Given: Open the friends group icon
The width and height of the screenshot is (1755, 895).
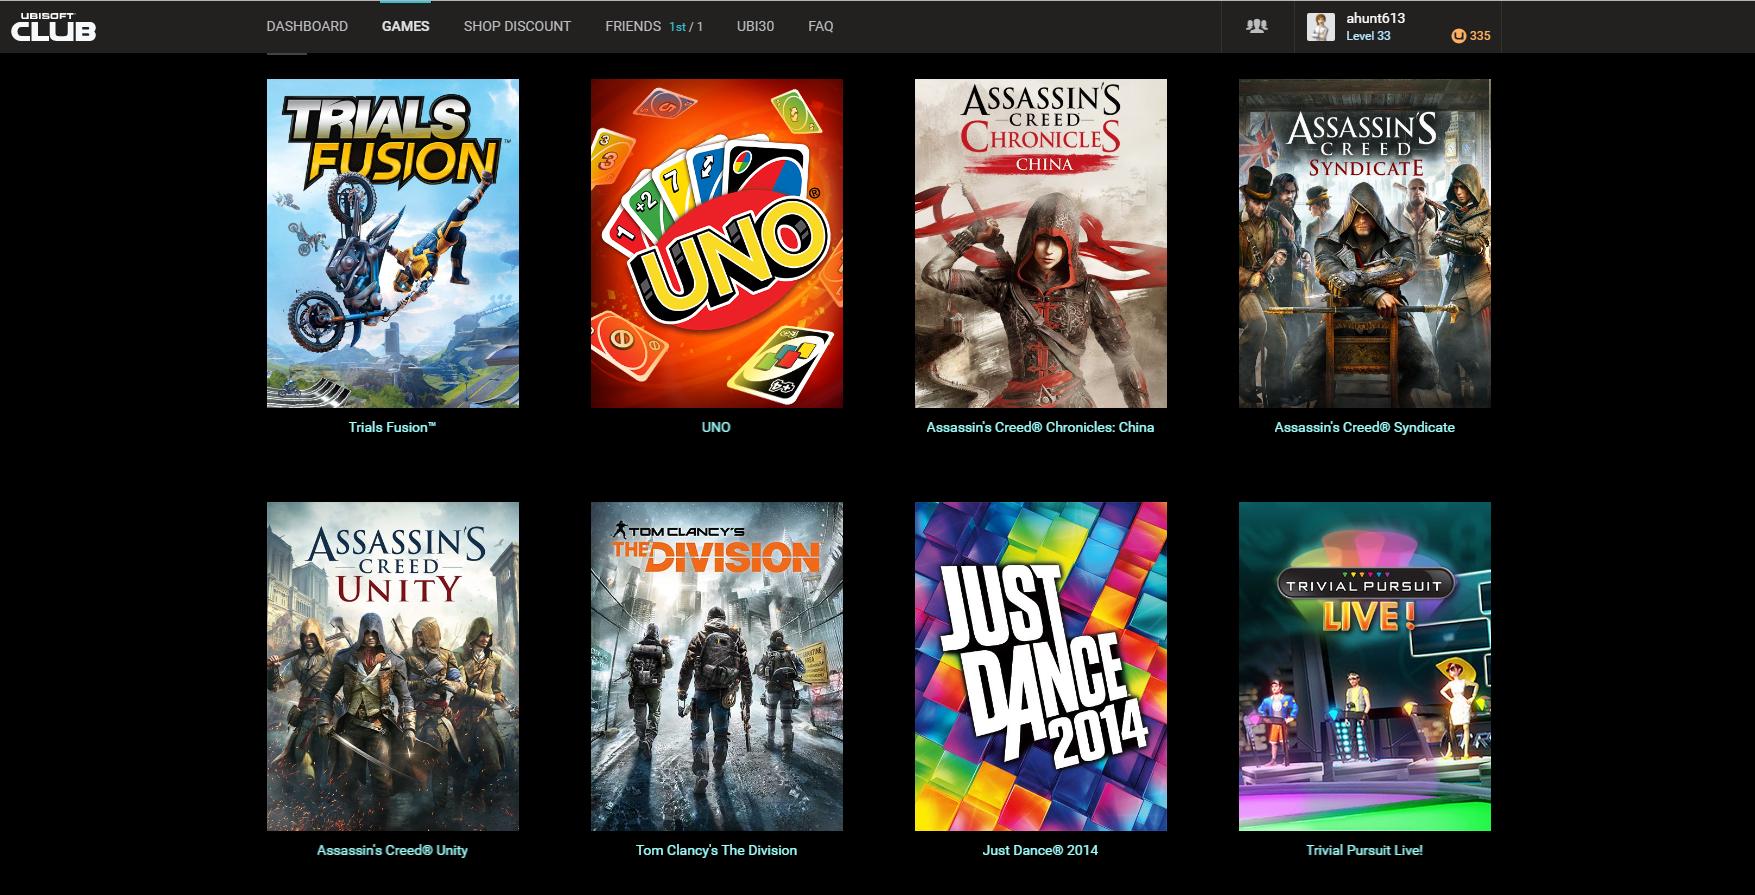Looking at the screenshot, I should (x=1257, y=27).
